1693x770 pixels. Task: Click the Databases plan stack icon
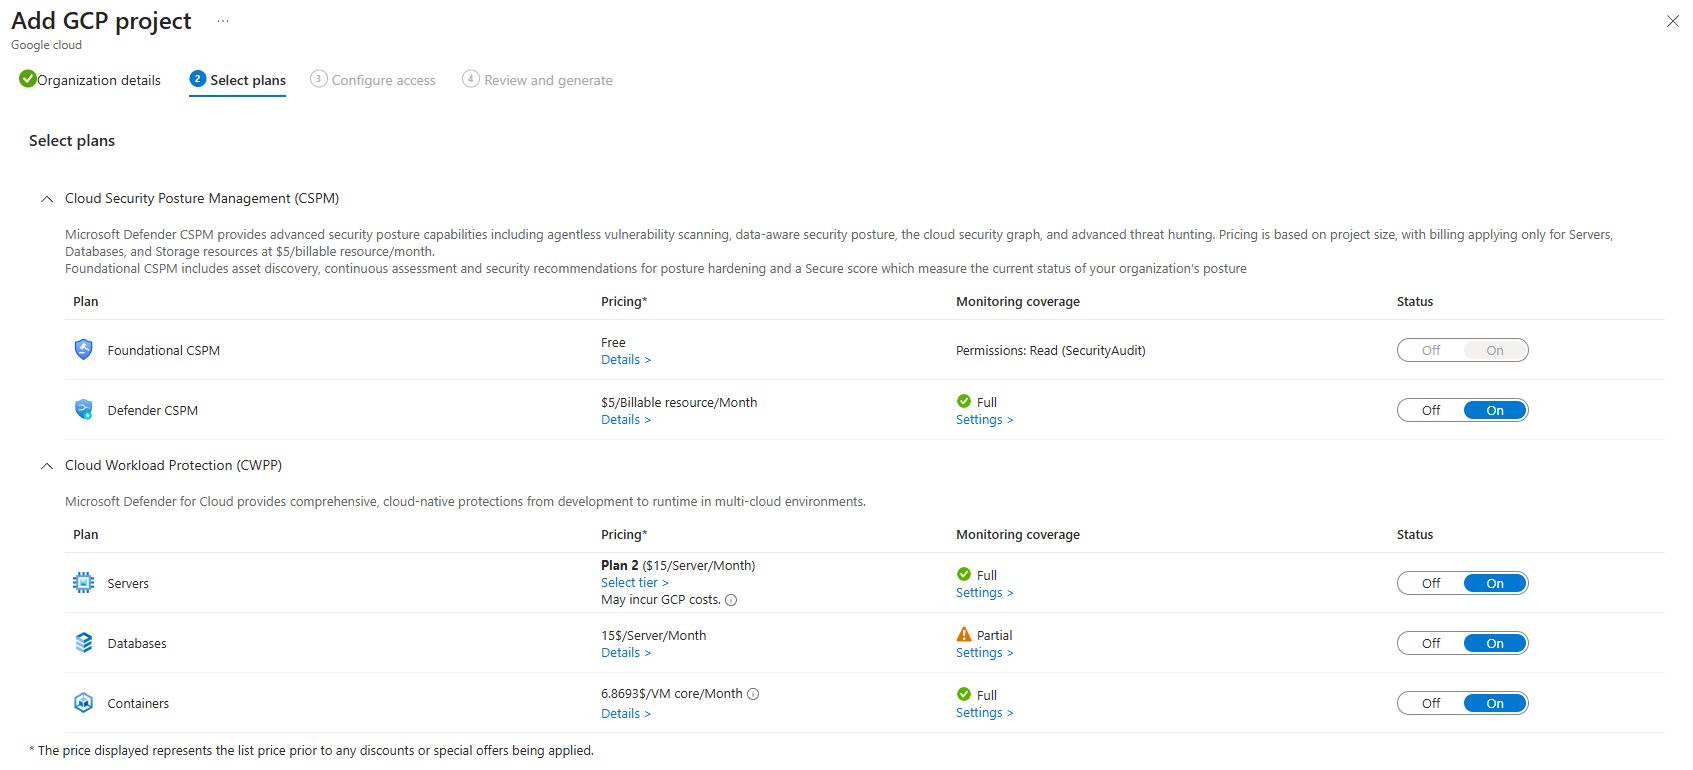(83, 643)
